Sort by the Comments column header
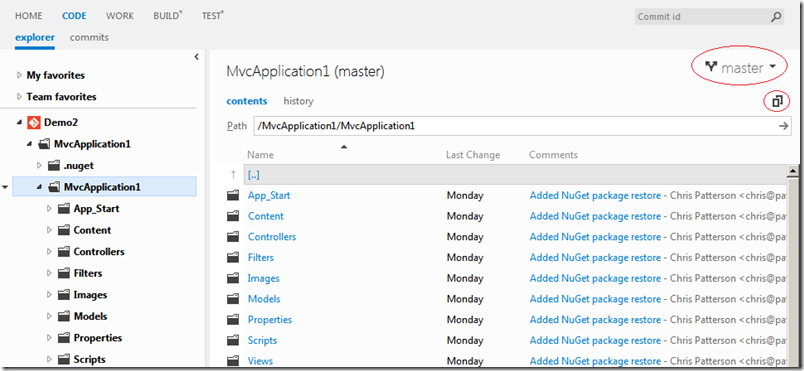 [x=553, y=155]
